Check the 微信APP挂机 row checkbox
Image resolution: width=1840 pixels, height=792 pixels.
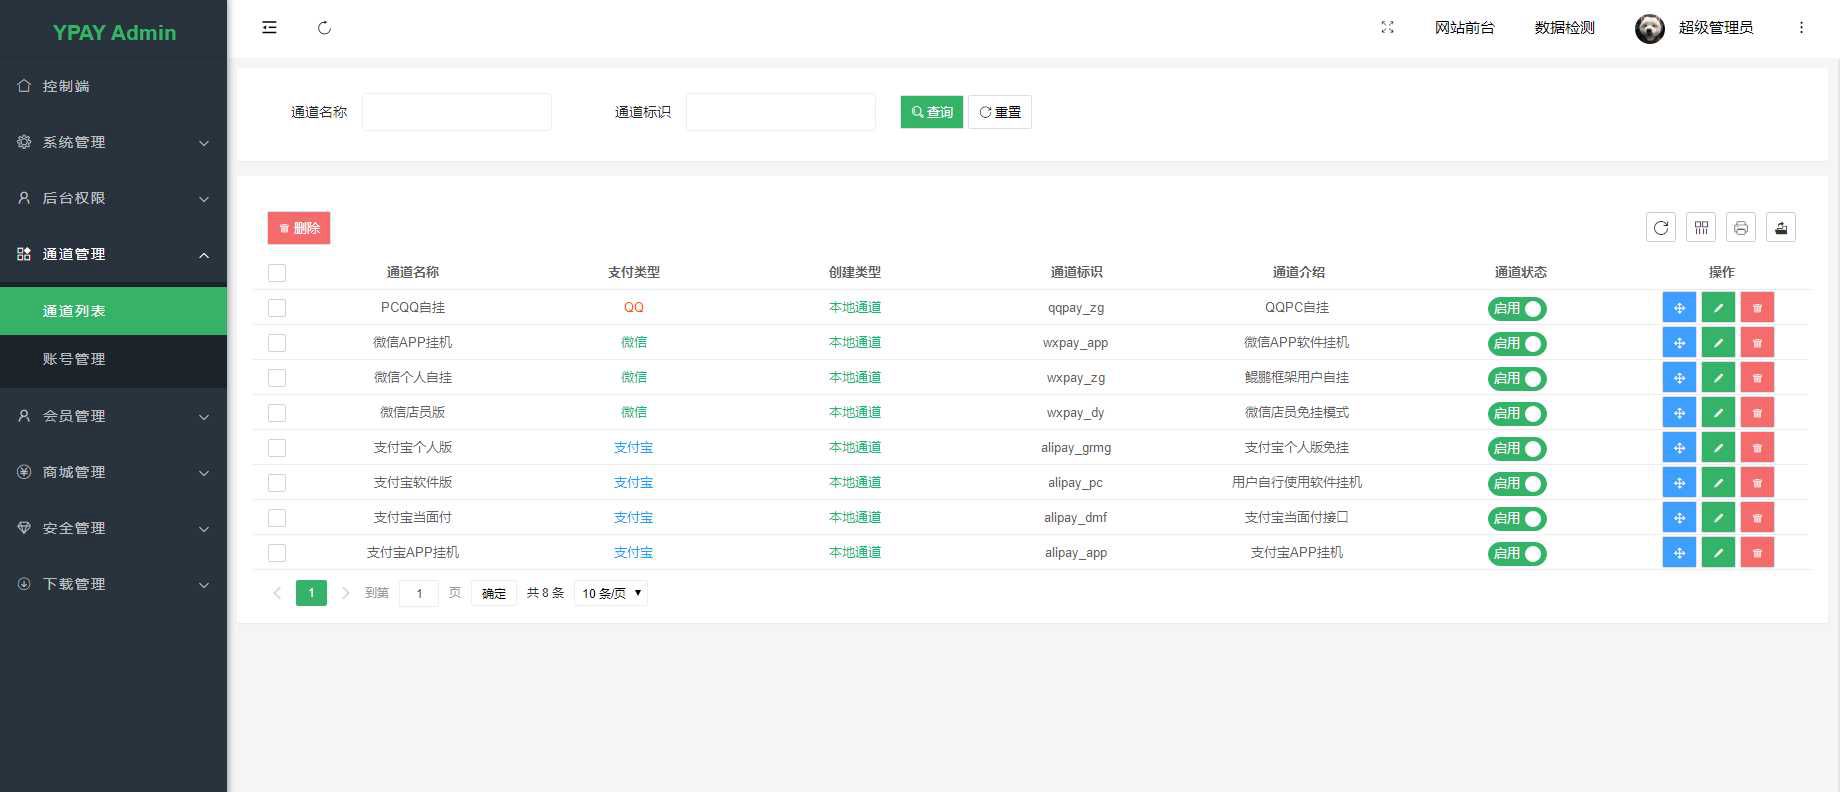click(277, 343)
